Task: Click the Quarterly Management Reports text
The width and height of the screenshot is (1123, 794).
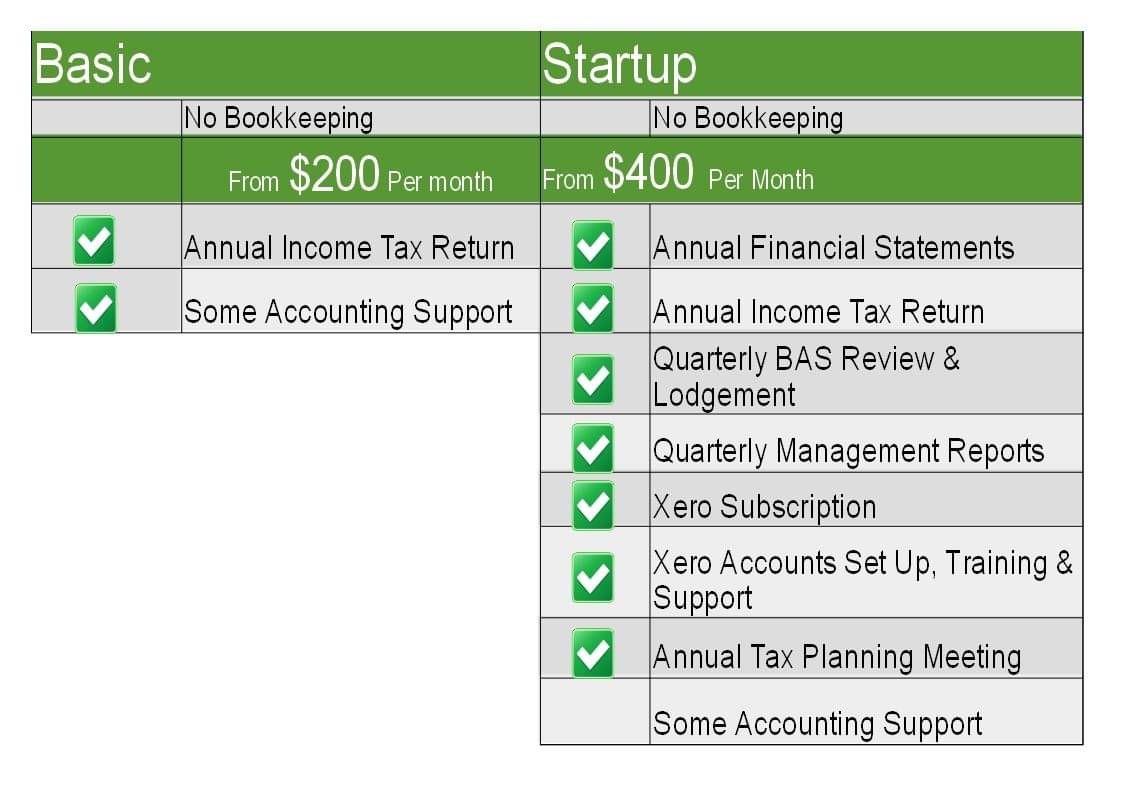Action: click(x=848, y=450)
